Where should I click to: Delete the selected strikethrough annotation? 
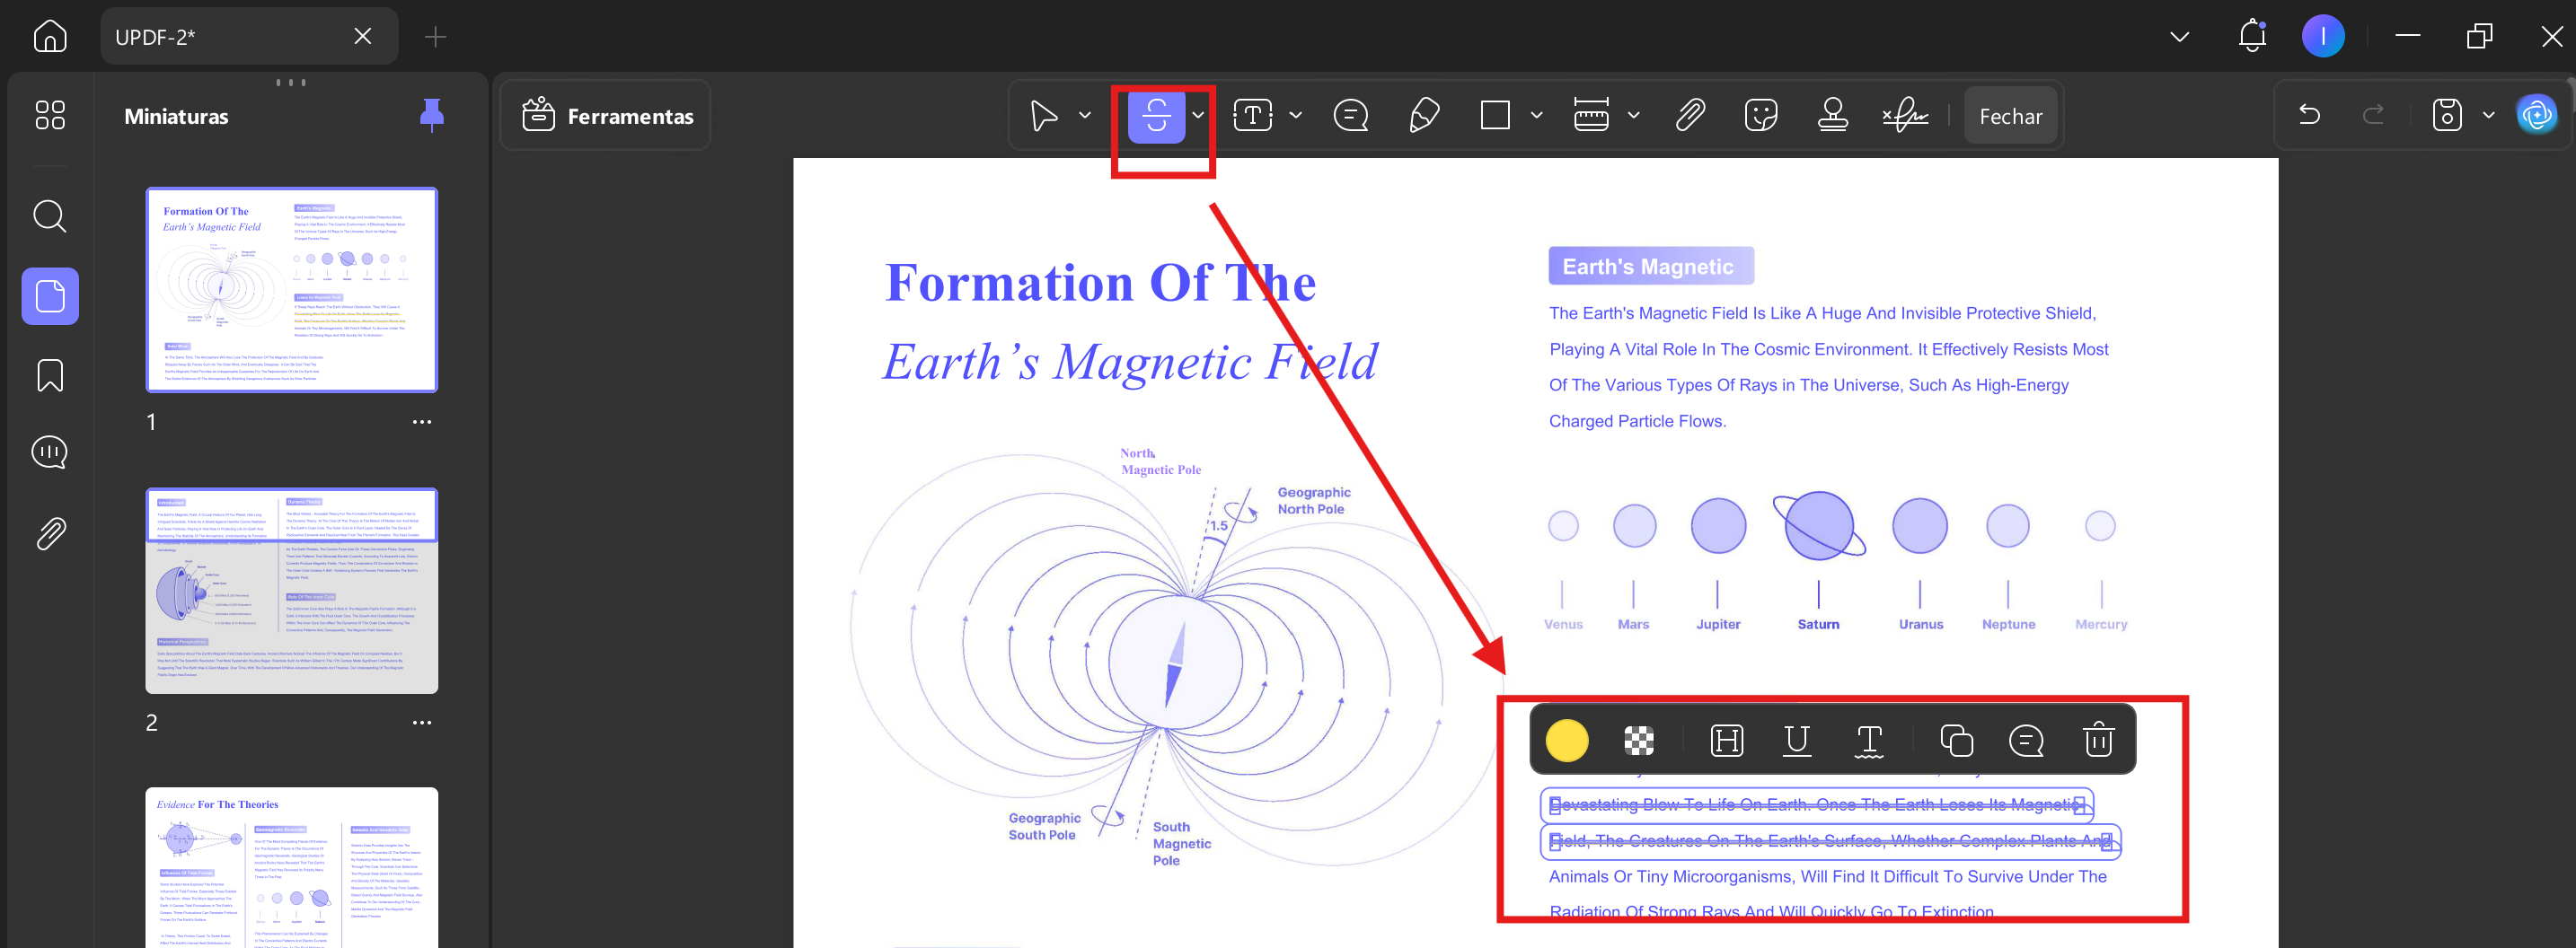[x=2097, y=740]
